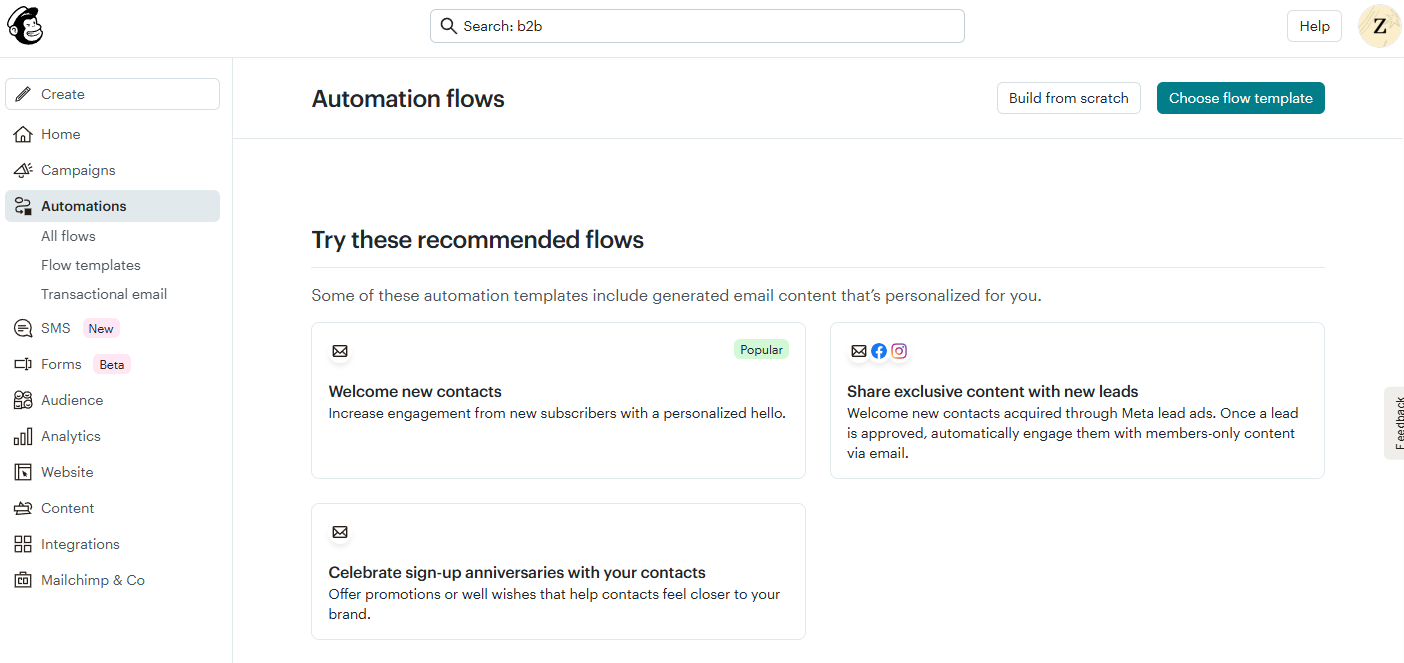Click the Audience people icon
This screenshot has height=663, width=1404.
click(x=23, y=400)
